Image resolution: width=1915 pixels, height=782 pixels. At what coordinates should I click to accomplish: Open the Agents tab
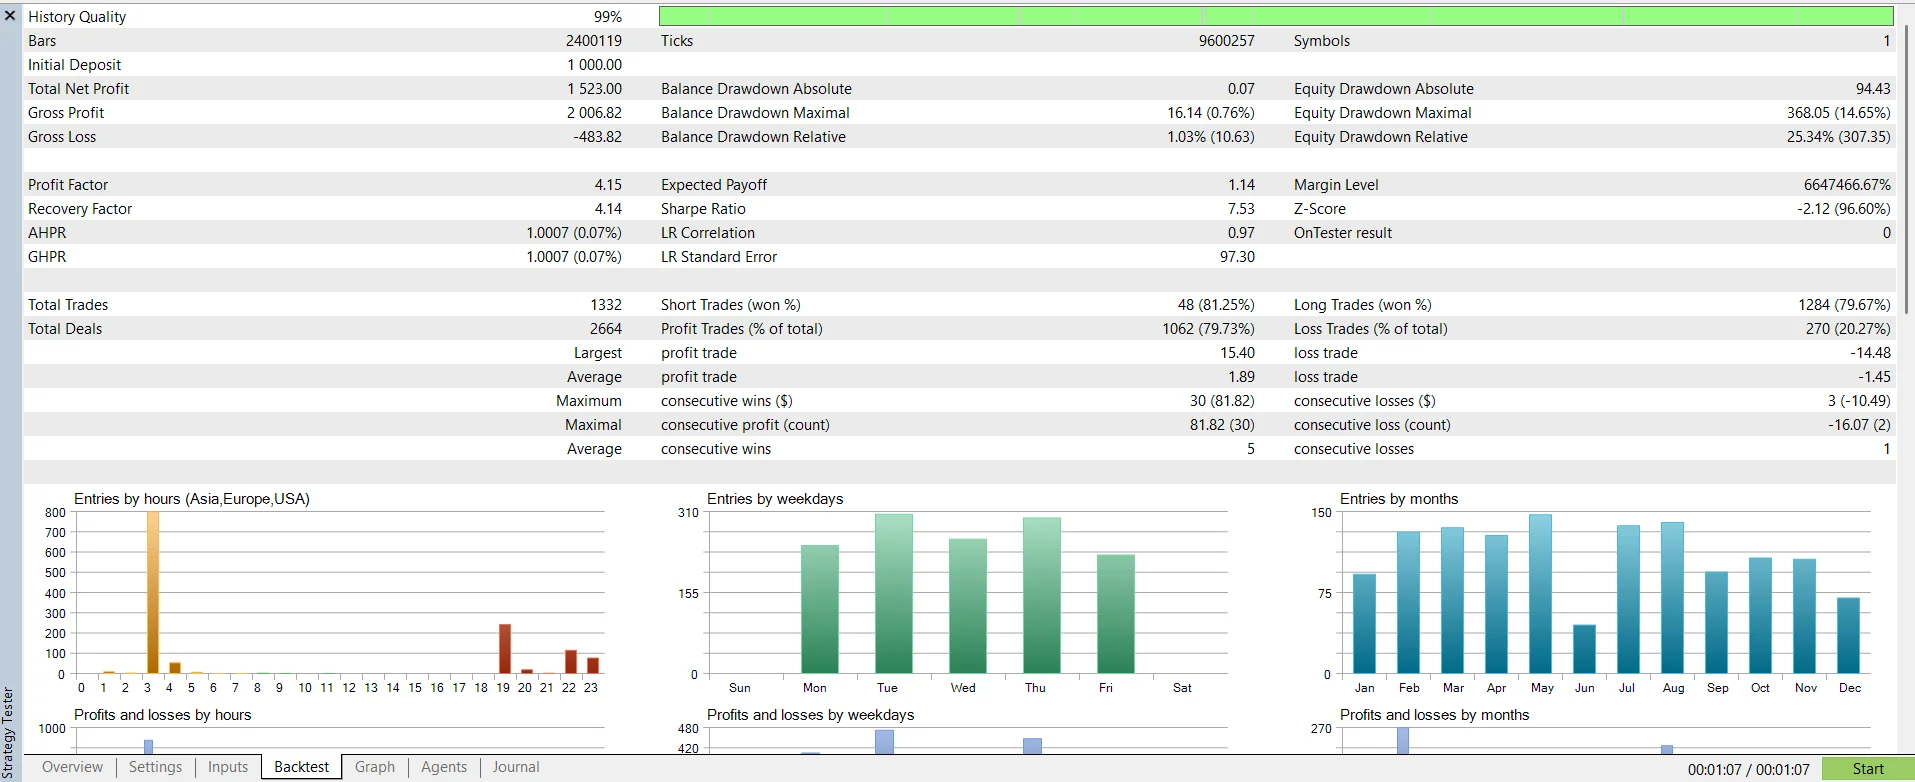(444, 767)
